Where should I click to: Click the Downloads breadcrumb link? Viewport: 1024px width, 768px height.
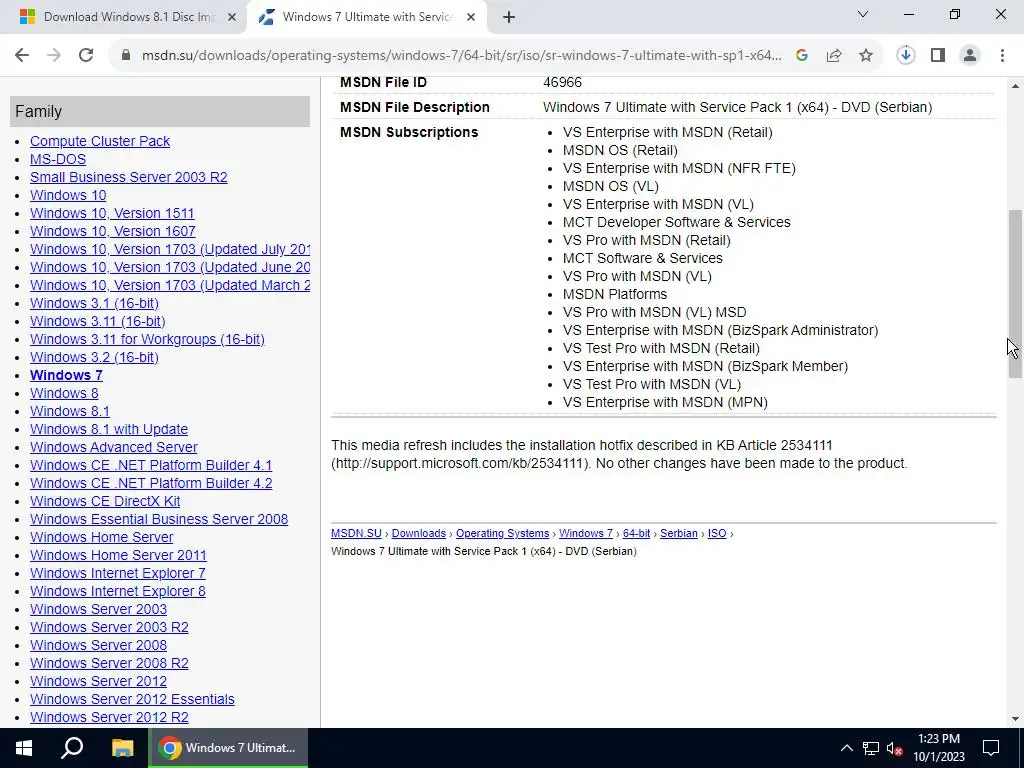coord(419,534)
